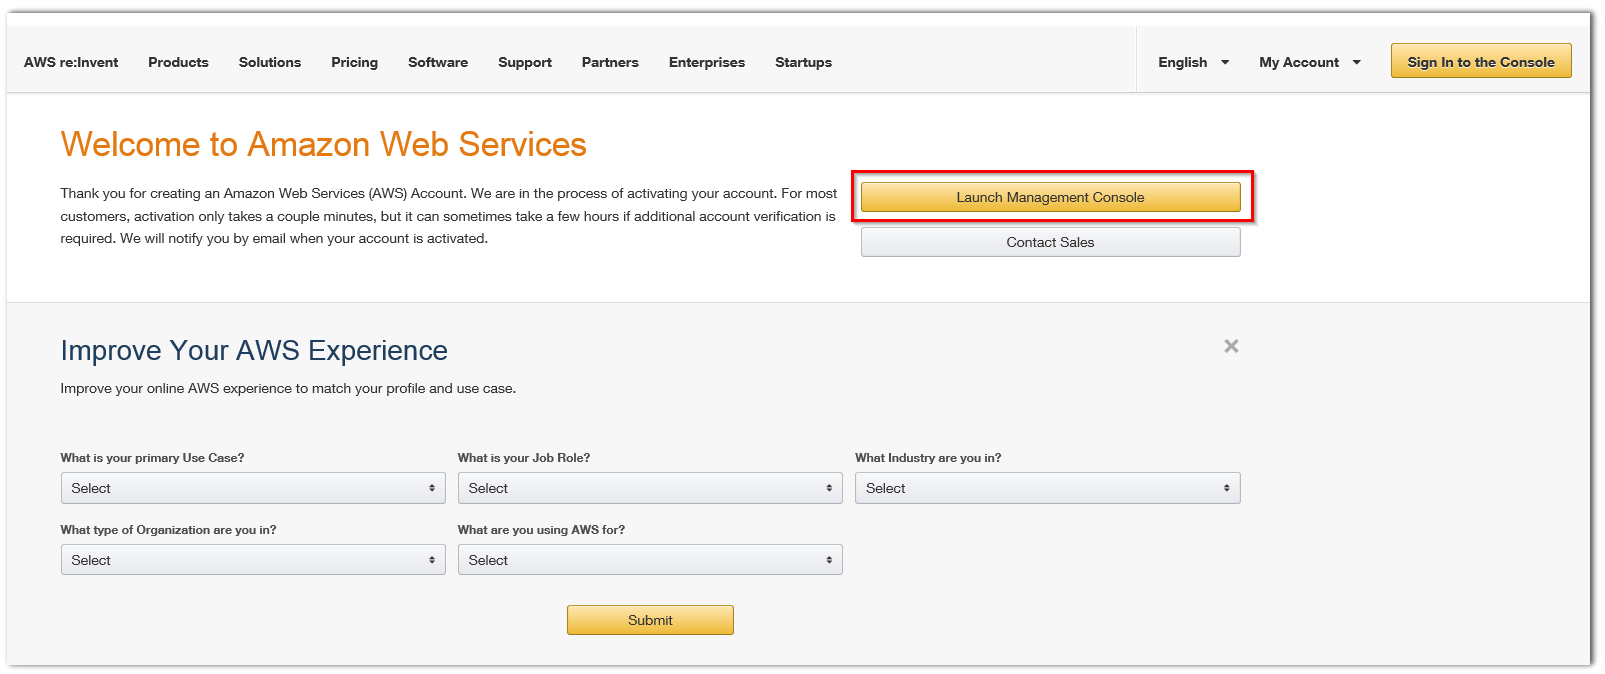Viewport: 1605px width, 674px height.
Task: Visit the Startups section
Action: (803, 62)
